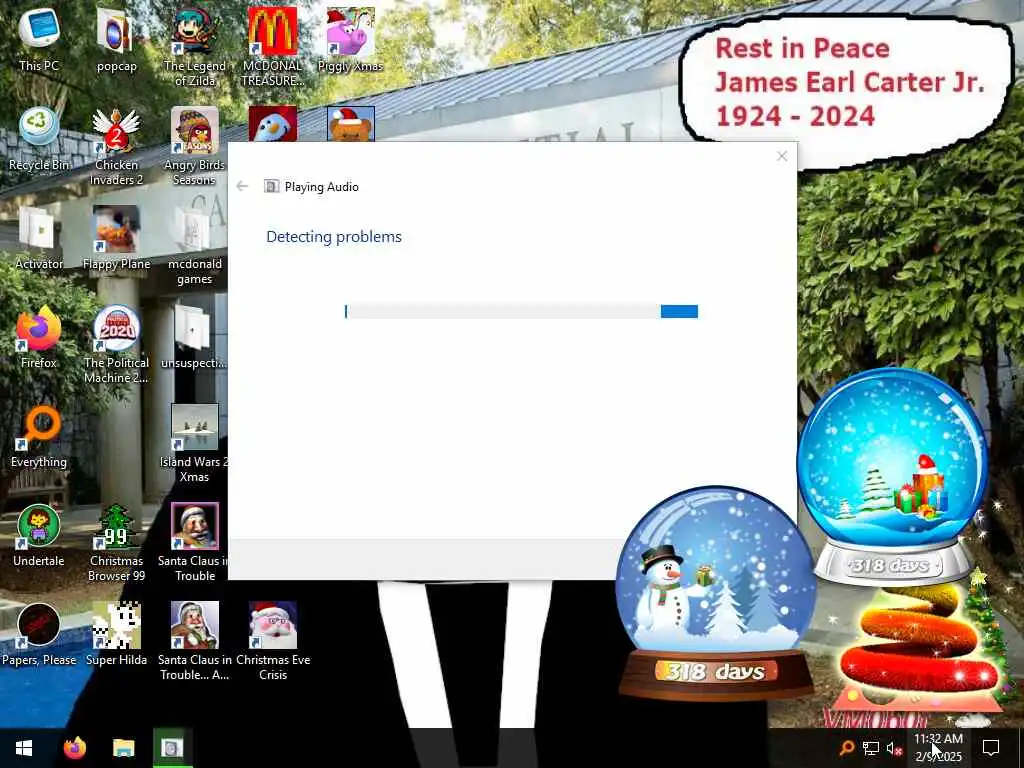The width and height of the screenshot is (1024, 768).
Task: Launch Everything search desktop shortcut
Action: 39,436
